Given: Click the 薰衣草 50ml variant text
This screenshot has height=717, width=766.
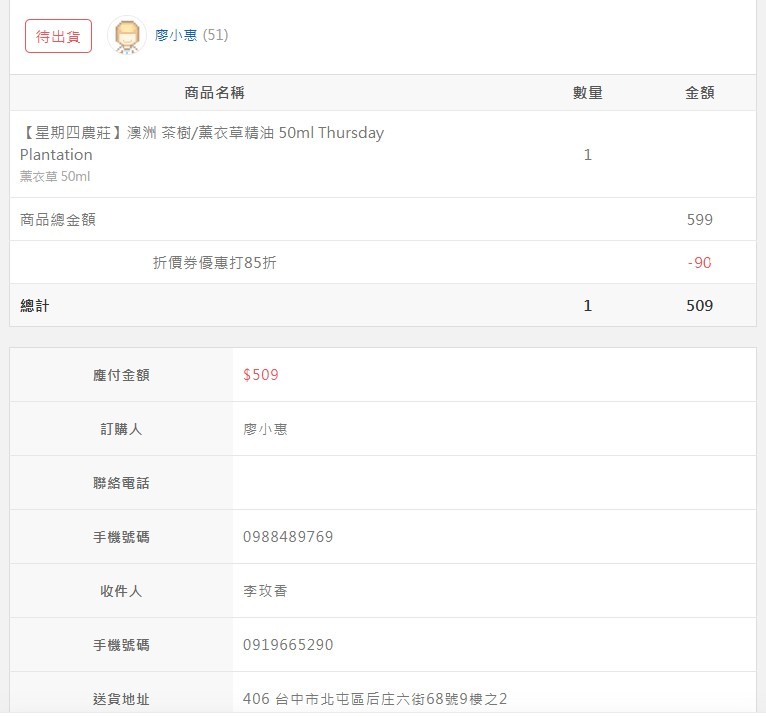Looking at the screenshot, I should (55, 176).
